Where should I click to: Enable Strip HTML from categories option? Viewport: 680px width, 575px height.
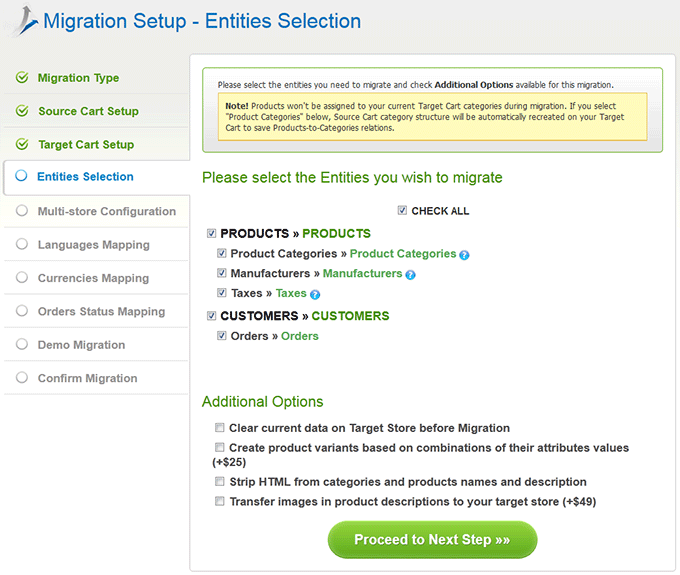[220, 481]
